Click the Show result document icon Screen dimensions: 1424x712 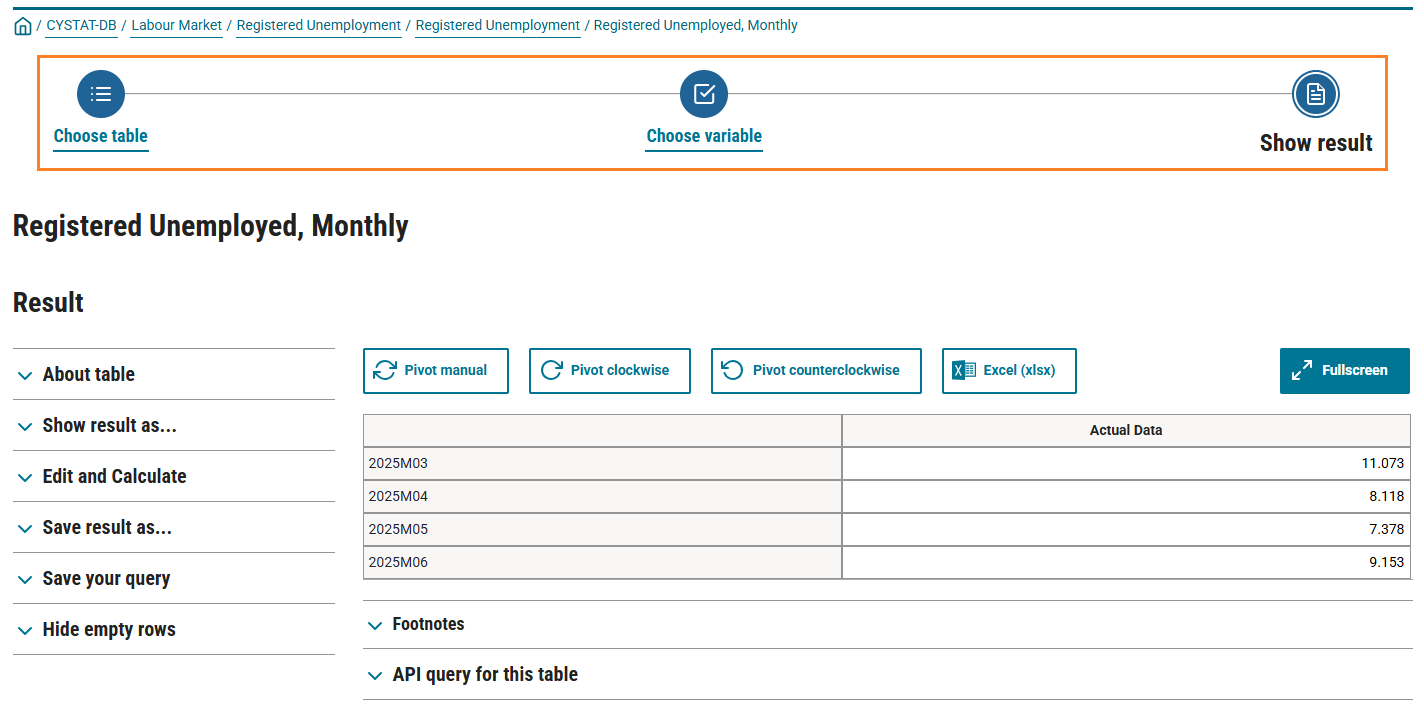[1315, 94]
